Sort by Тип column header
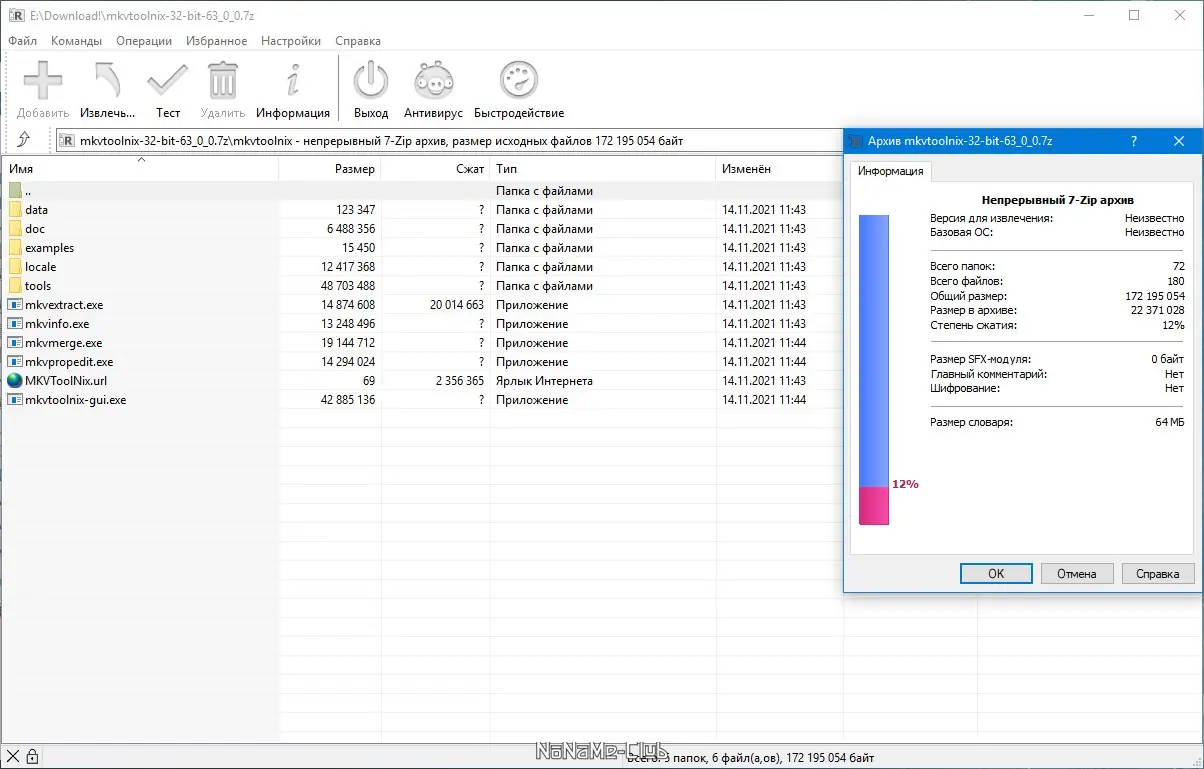 [603, 169]
